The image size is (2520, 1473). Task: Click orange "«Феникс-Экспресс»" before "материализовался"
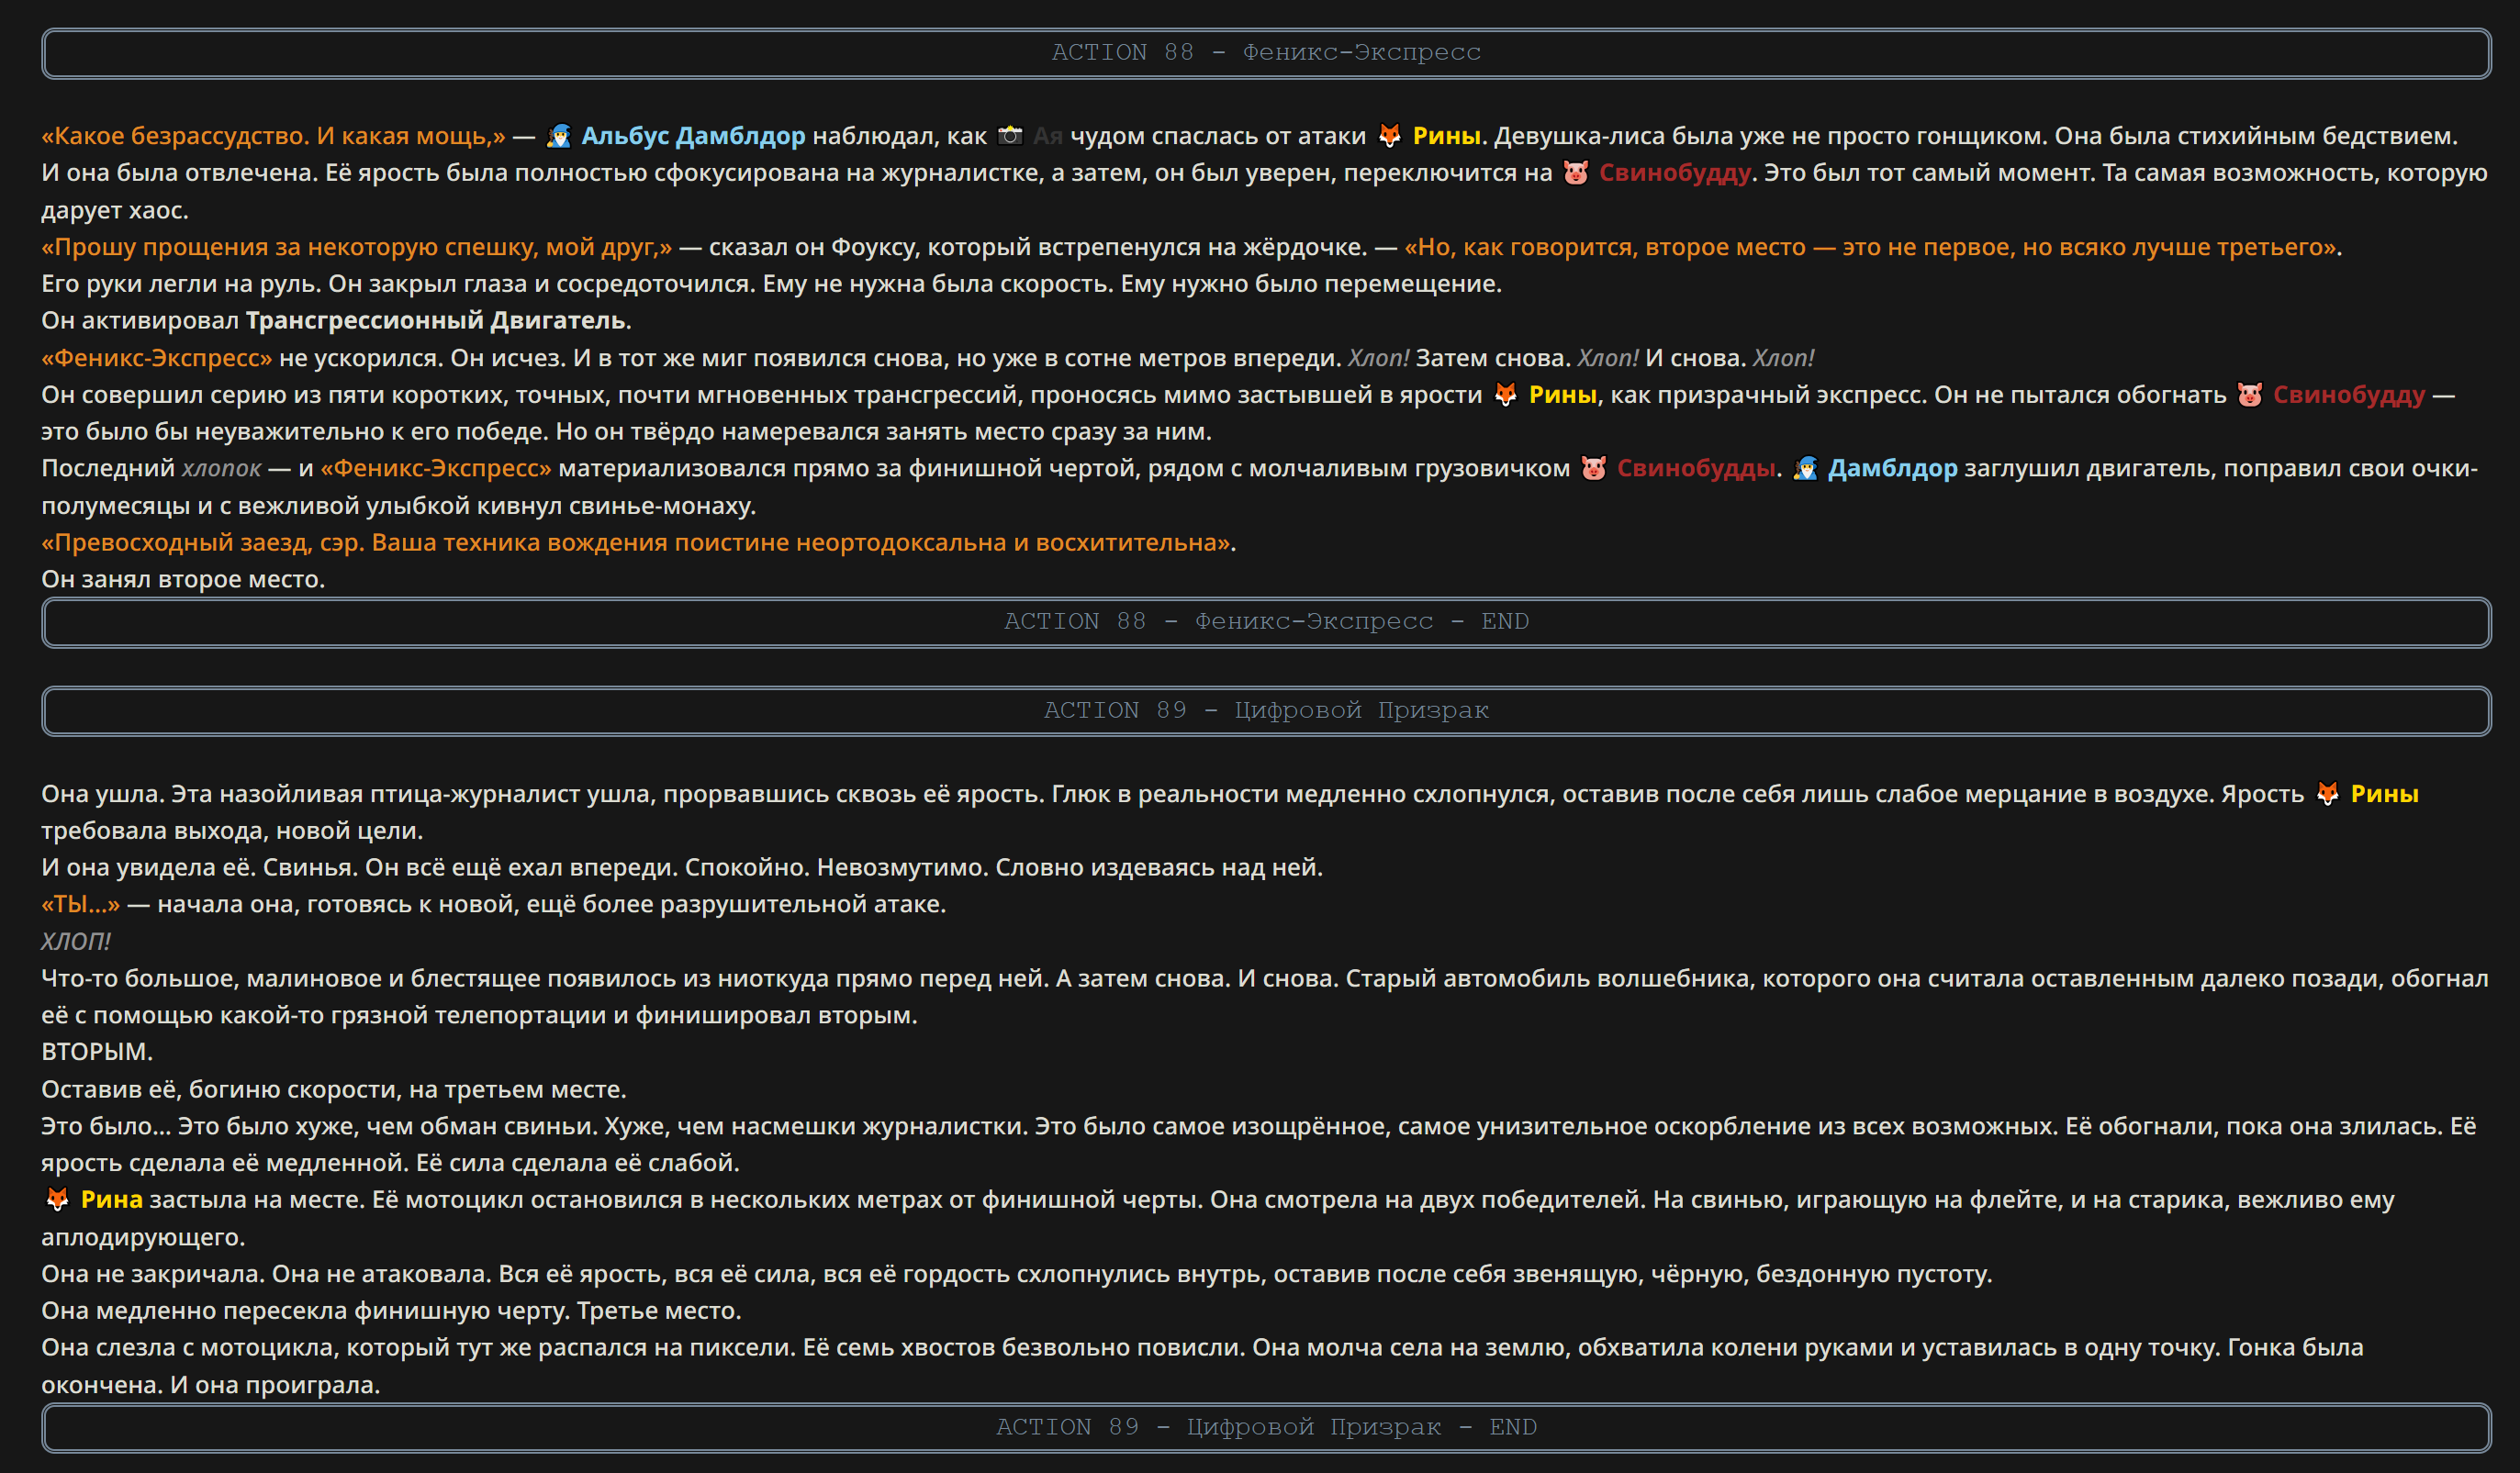click(435, 468)
